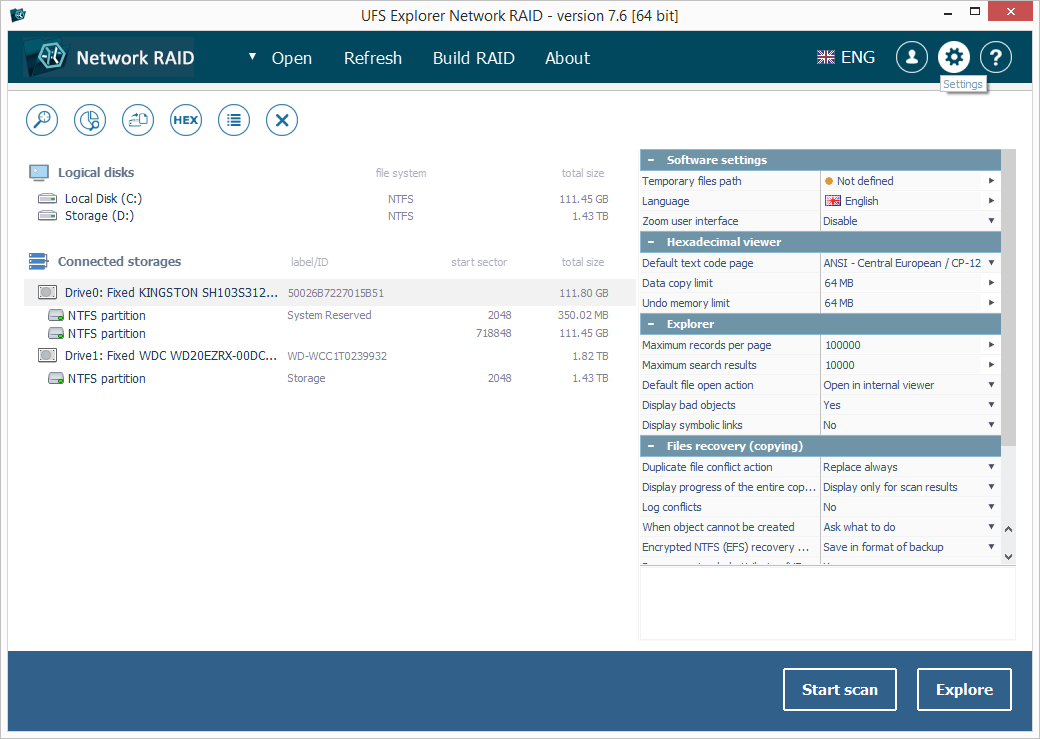Viewport: 1040px width, 739px height.
Task: Open the HEX viewer tool
Action: (x=186, y=120)
